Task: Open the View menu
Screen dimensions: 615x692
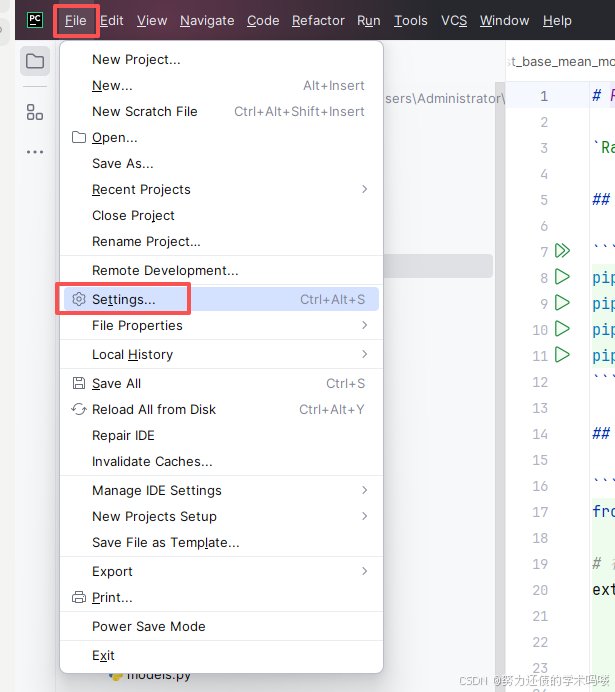Action: click(152, 20)
